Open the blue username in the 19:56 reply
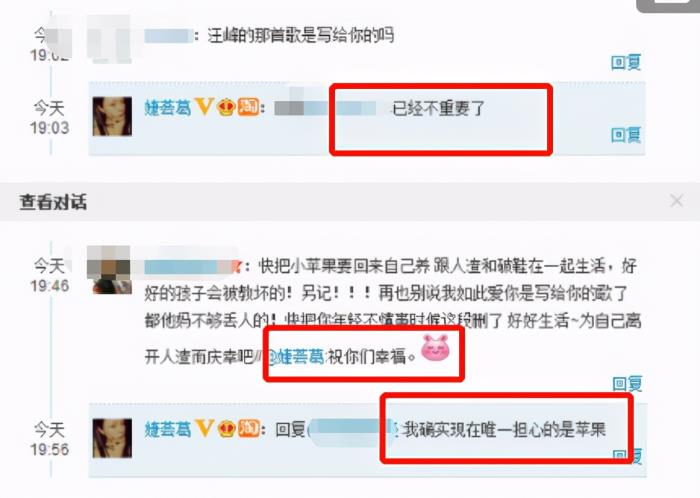 click(168, 429)
